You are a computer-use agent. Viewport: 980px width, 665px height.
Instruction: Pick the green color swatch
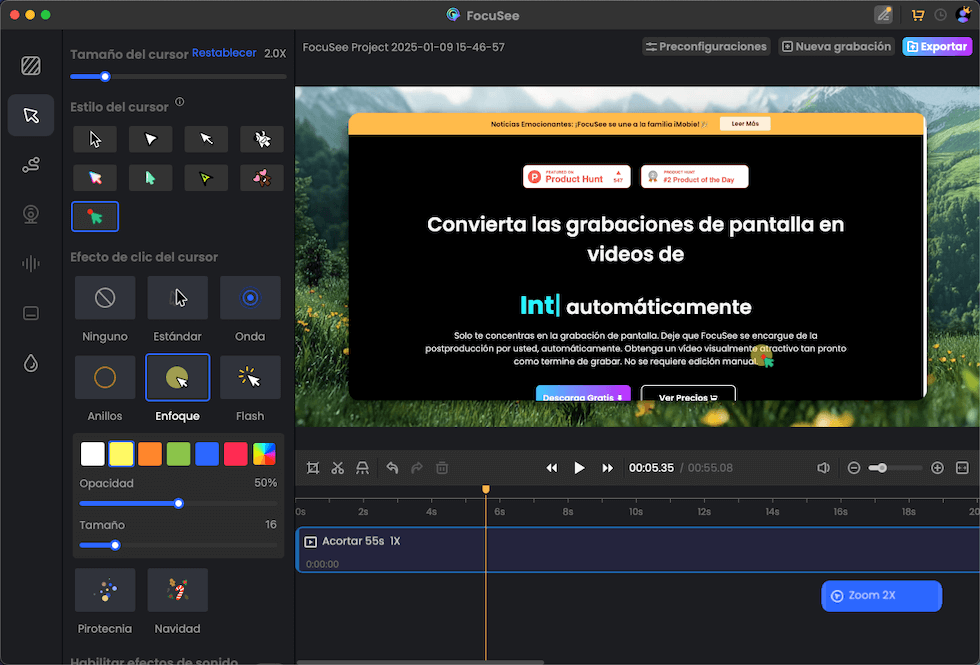[178, 454]
